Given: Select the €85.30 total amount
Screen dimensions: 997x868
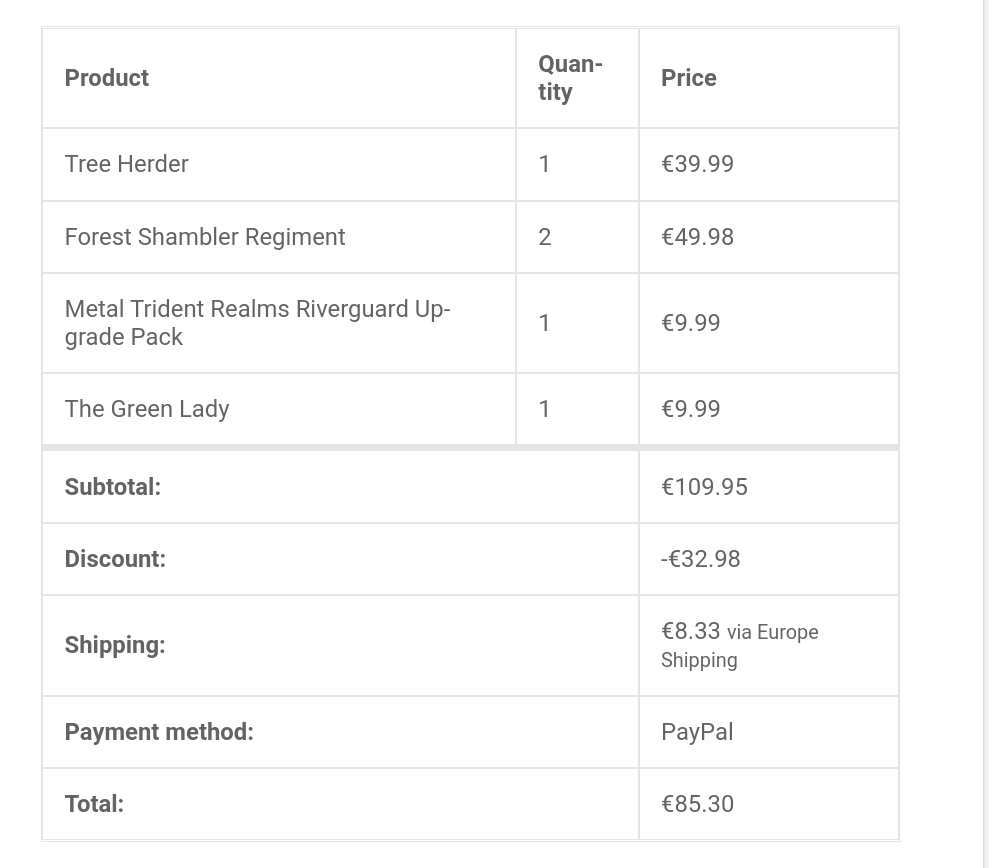Looking at the screenshot, I should [x=698, y=804].
